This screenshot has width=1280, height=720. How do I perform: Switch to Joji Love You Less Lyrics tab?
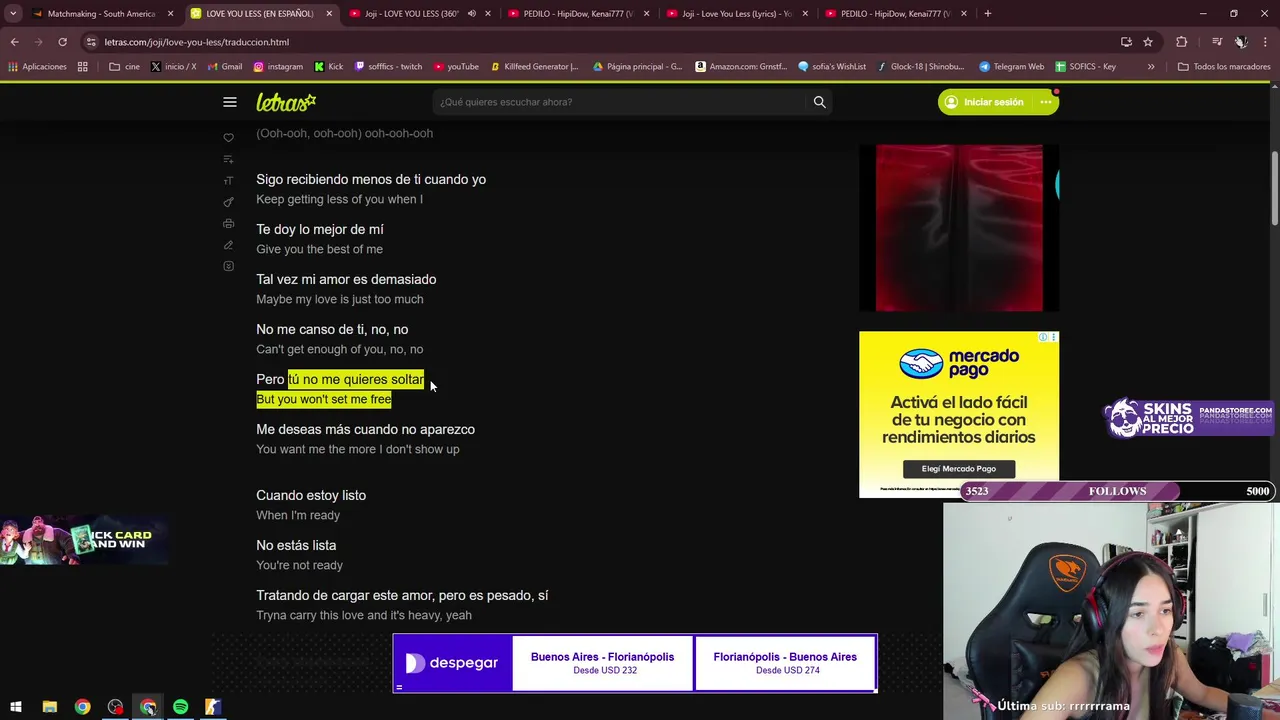tap(735, 14)
